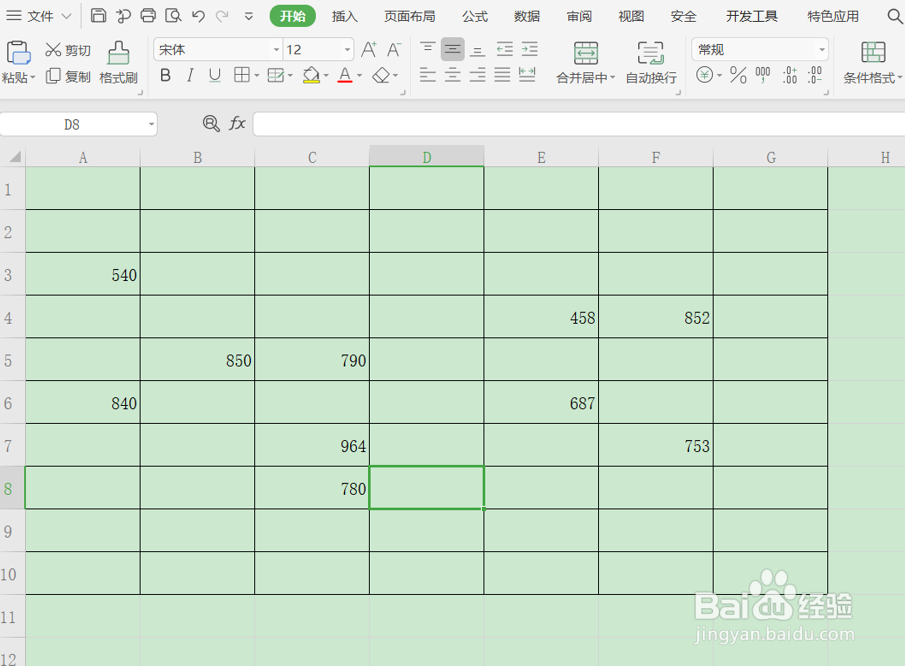Open the 宋体 font name dropdown
Image resolution: width=905 pixels, height=666 pixels.
point(276,50)
